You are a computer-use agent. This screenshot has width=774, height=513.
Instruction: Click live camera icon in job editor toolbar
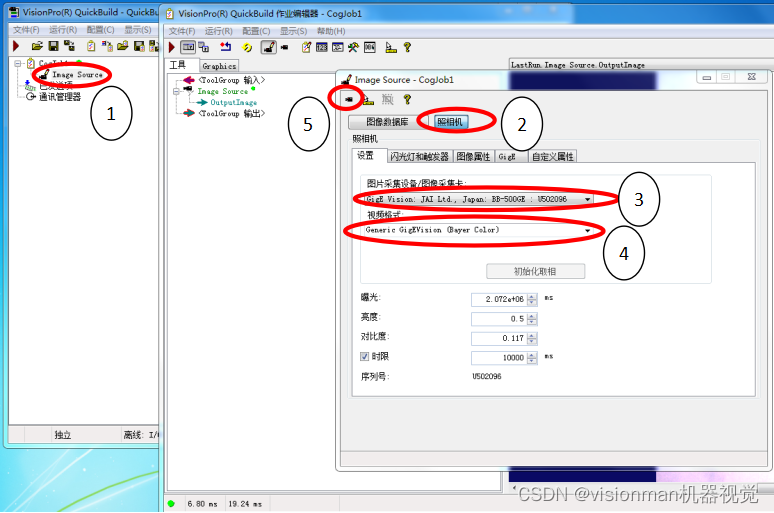pos(284,47)
